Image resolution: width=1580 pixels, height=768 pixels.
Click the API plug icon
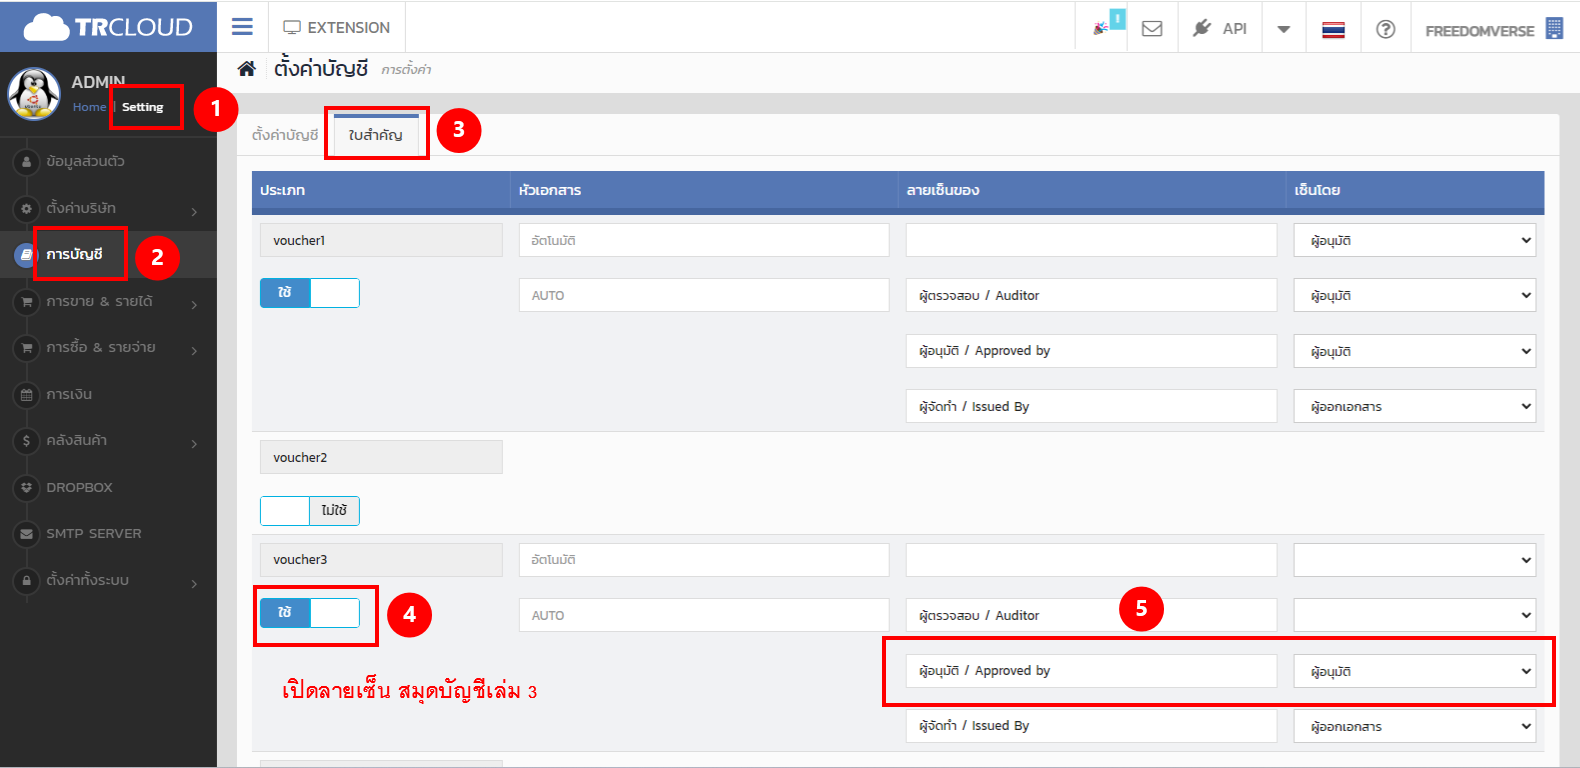tap(1202, 28)
